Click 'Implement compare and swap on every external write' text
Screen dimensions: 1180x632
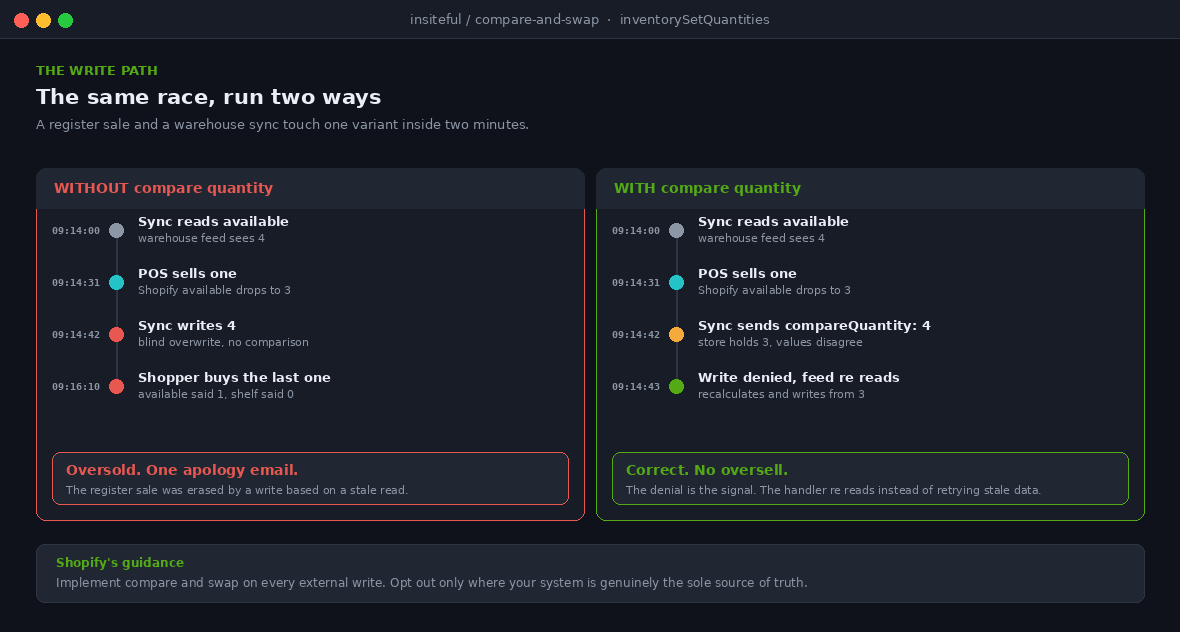click(220, 583)
